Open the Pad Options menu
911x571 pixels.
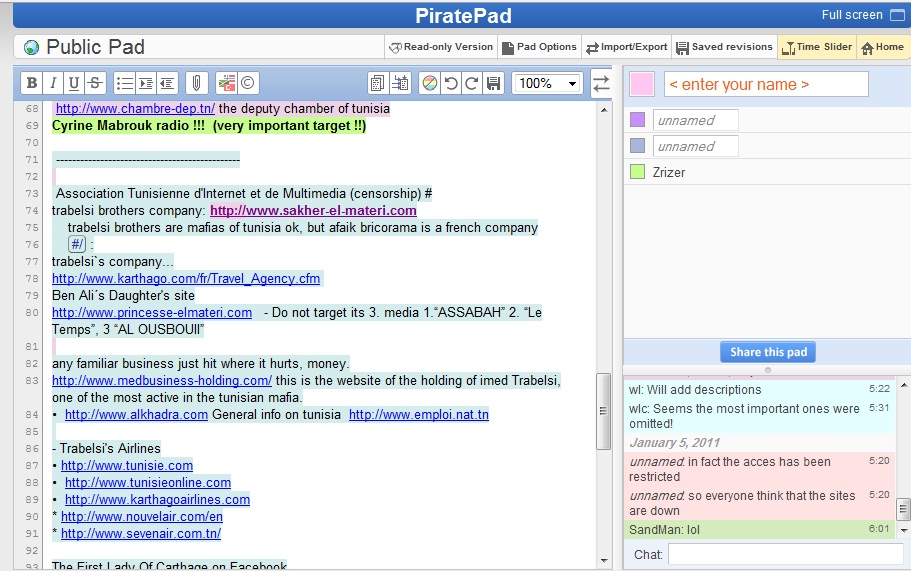540,47
